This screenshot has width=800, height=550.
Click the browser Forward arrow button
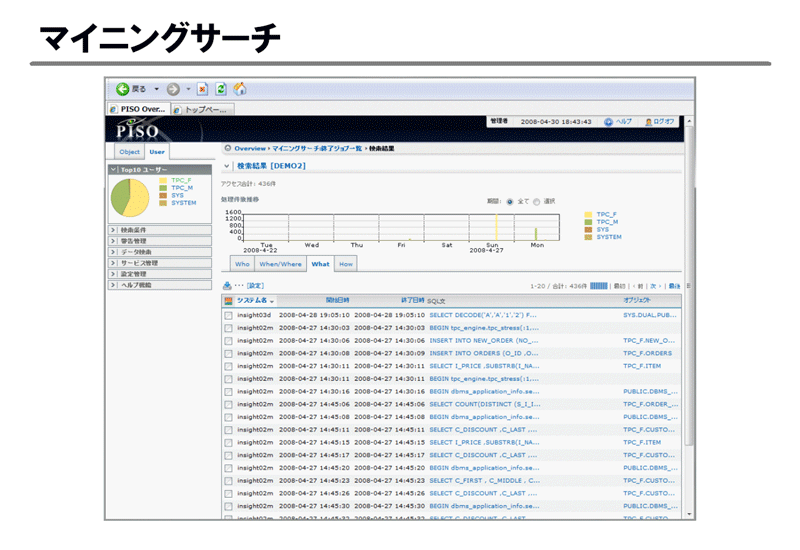pyautogui.click(x=173, y=89)
